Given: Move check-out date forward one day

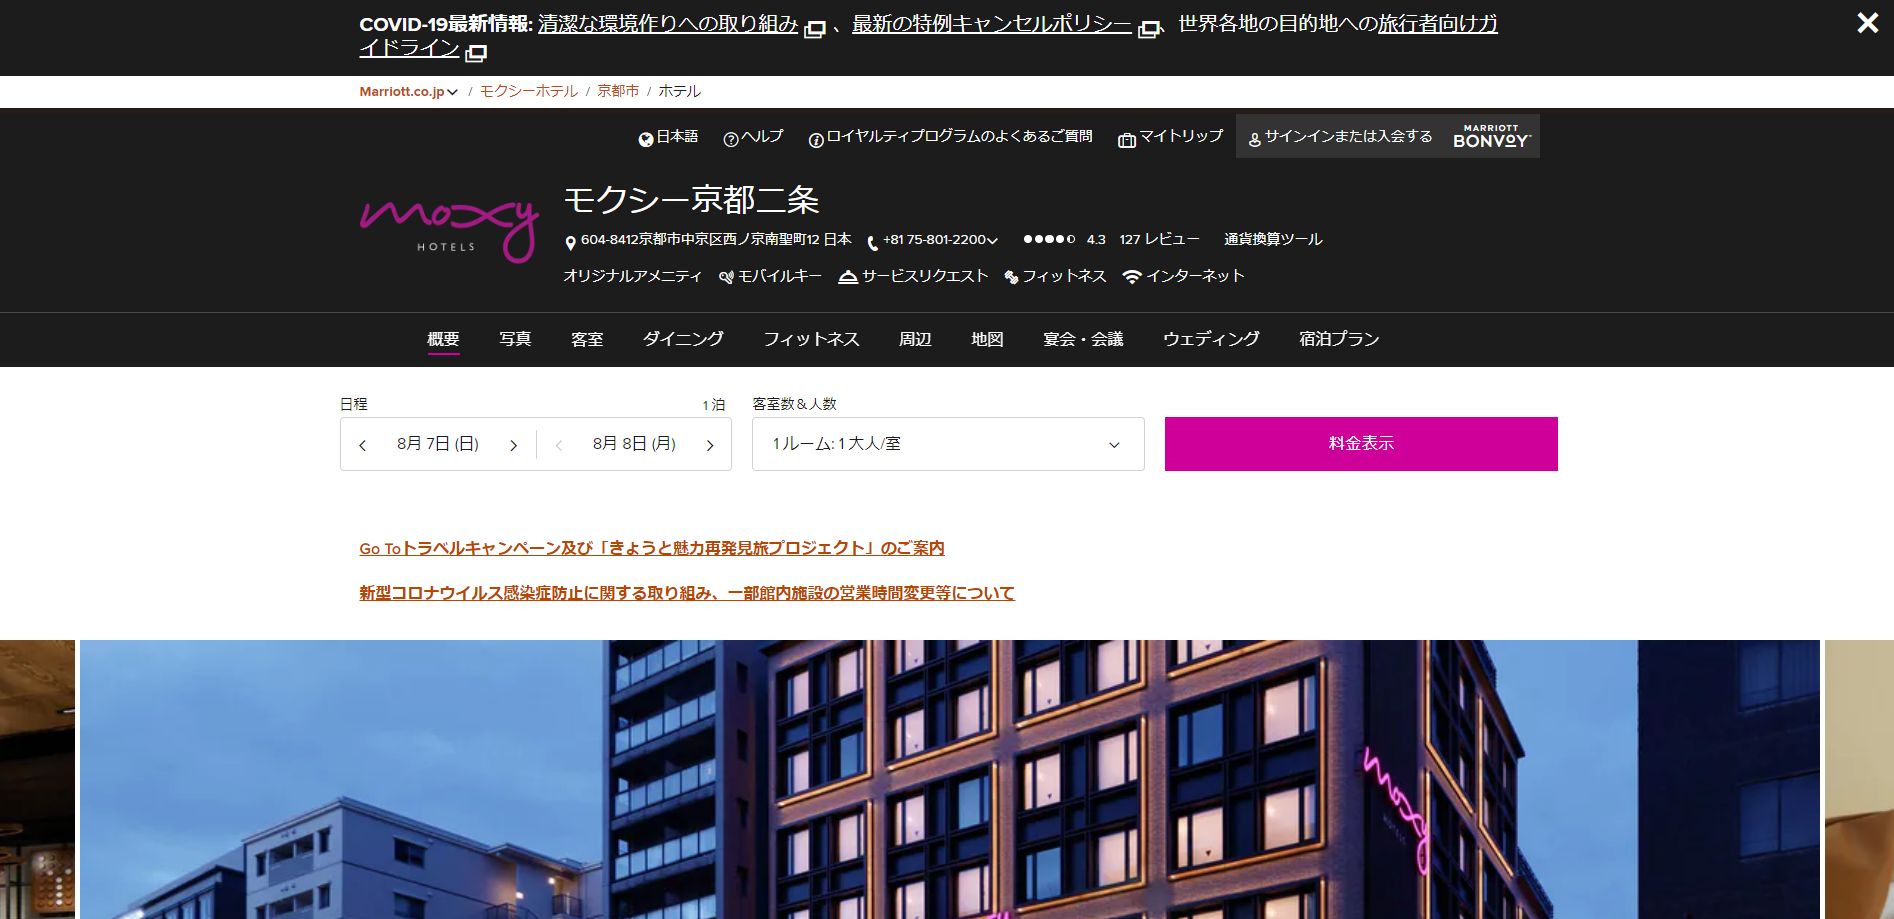Looking at the screenshot, I should (x=710, y=445).
